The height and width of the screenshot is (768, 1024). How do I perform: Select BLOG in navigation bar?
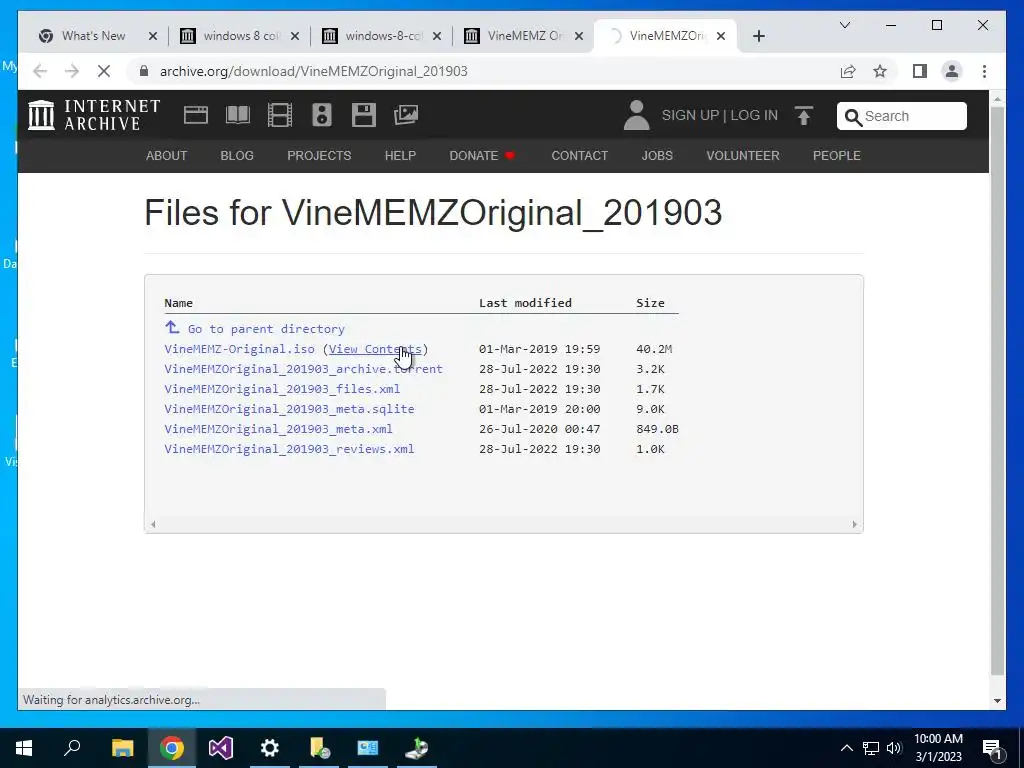click(x=237, y=155)
